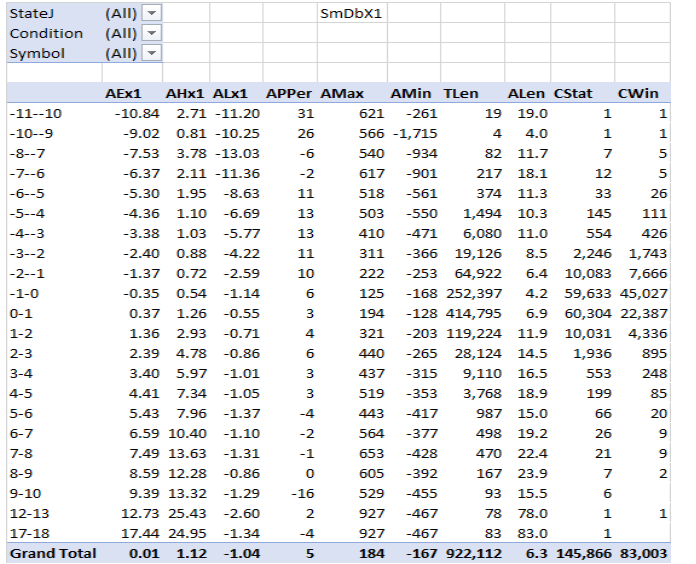Select the -11--10 row label
Image resolution: width=696 pixels, height=564 pixels.
(x=36, y=114)
